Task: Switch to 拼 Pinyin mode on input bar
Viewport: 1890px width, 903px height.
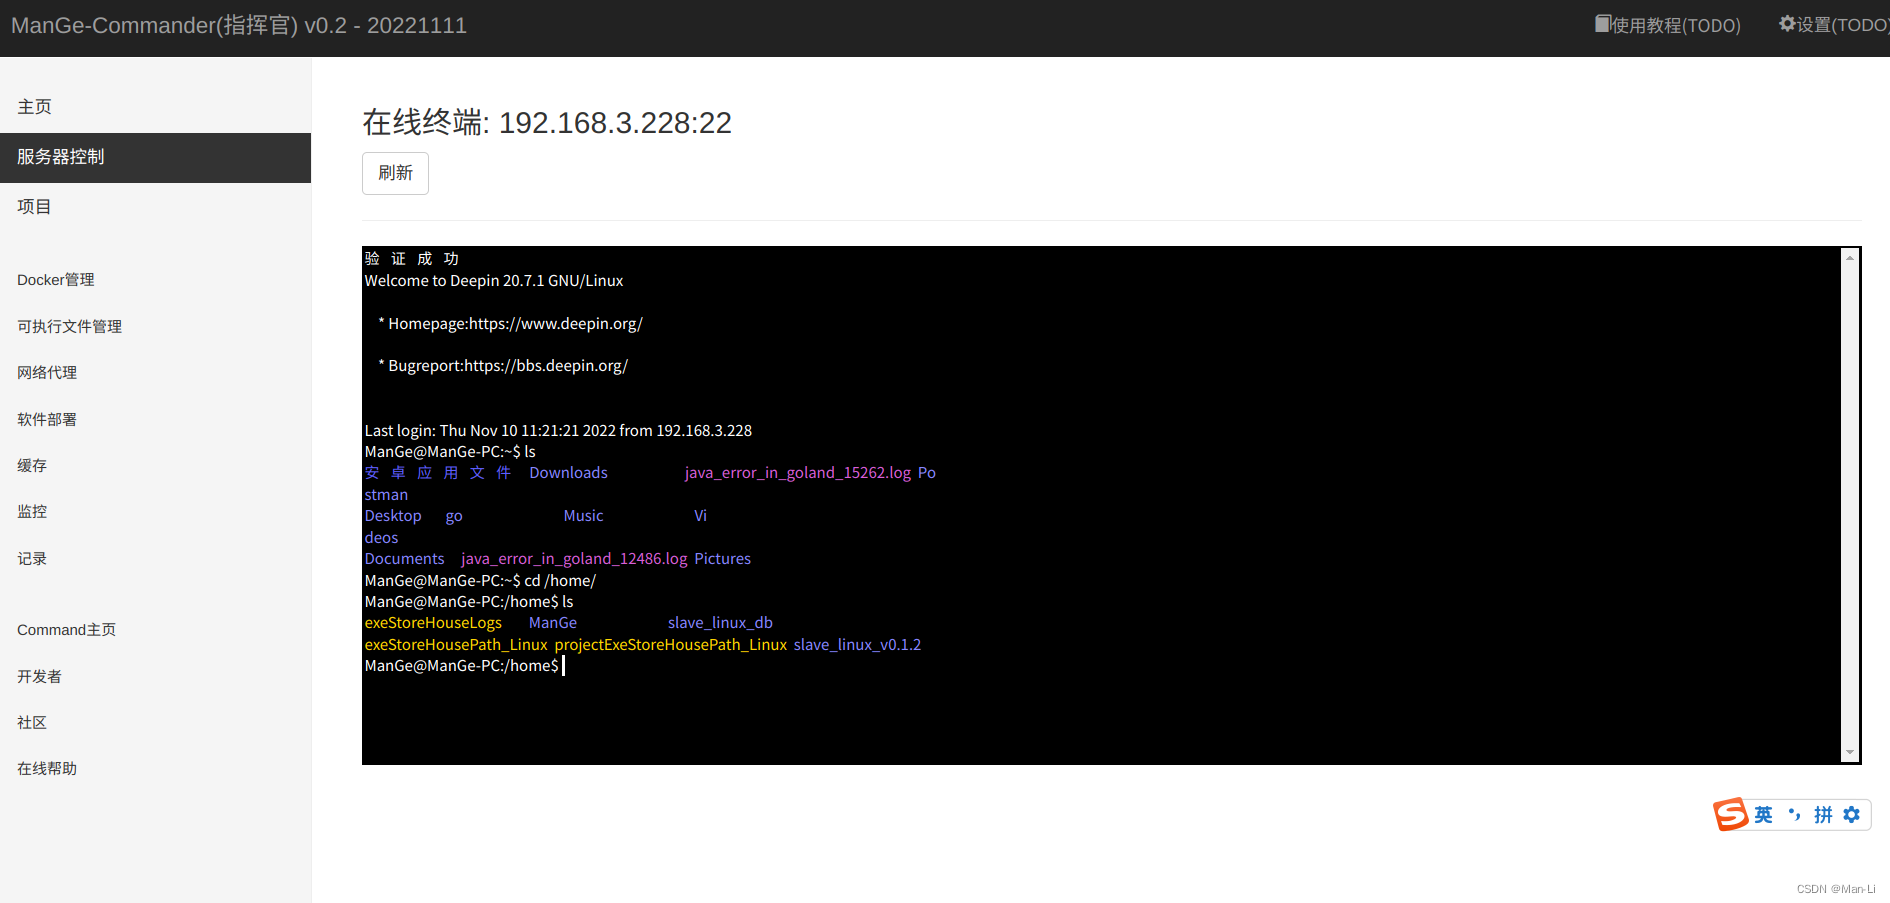Action: tap(1823, 815)
